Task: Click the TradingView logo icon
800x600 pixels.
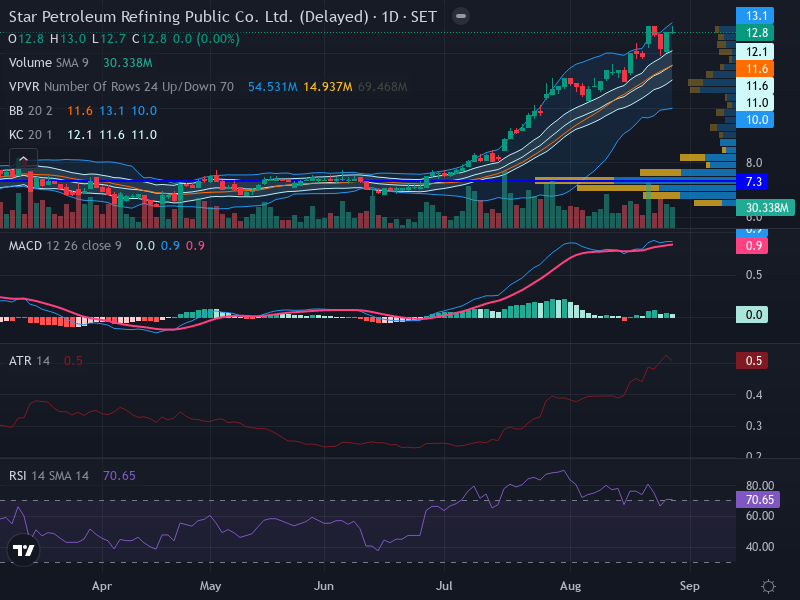Action: 23,550
